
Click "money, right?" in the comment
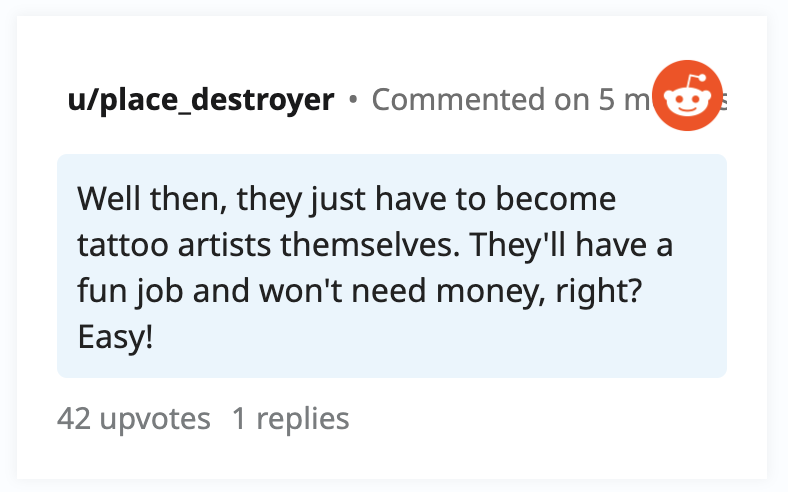click(539, 292)
